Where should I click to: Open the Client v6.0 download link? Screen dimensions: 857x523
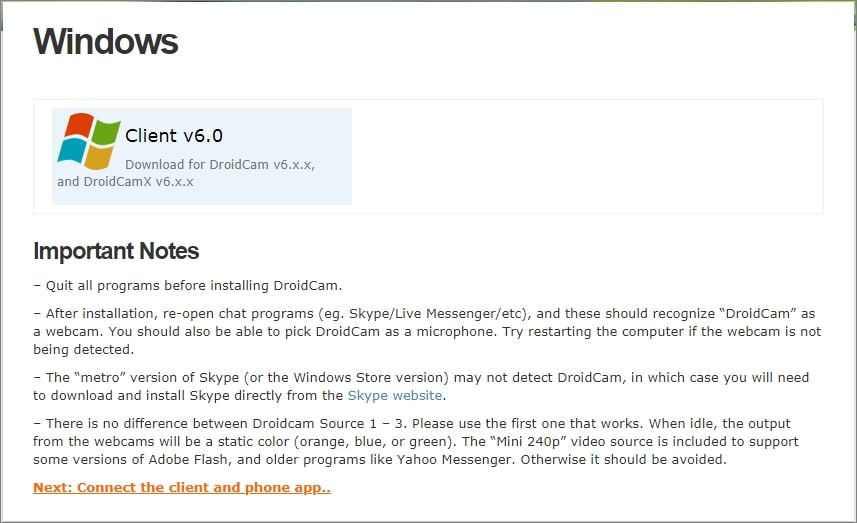(x=174, y=136)
